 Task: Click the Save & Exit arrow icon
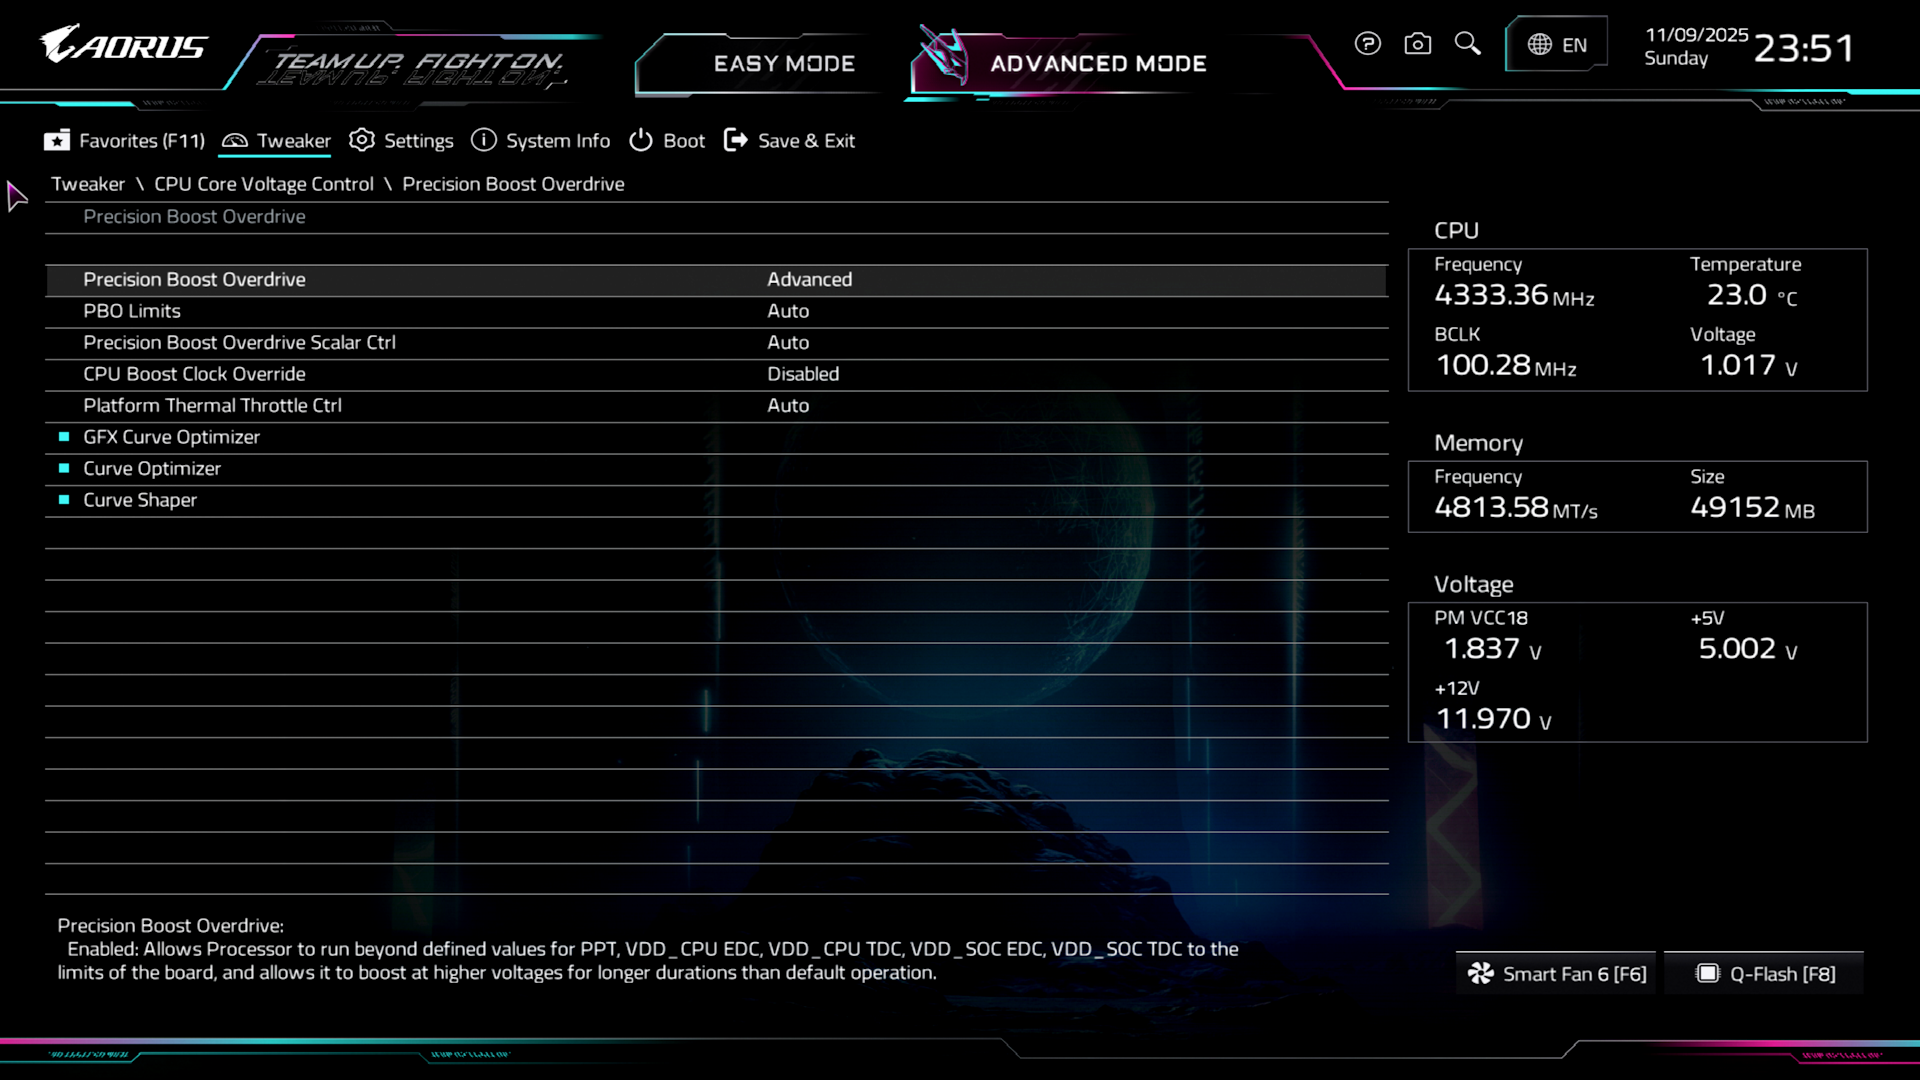pos(735,141)
